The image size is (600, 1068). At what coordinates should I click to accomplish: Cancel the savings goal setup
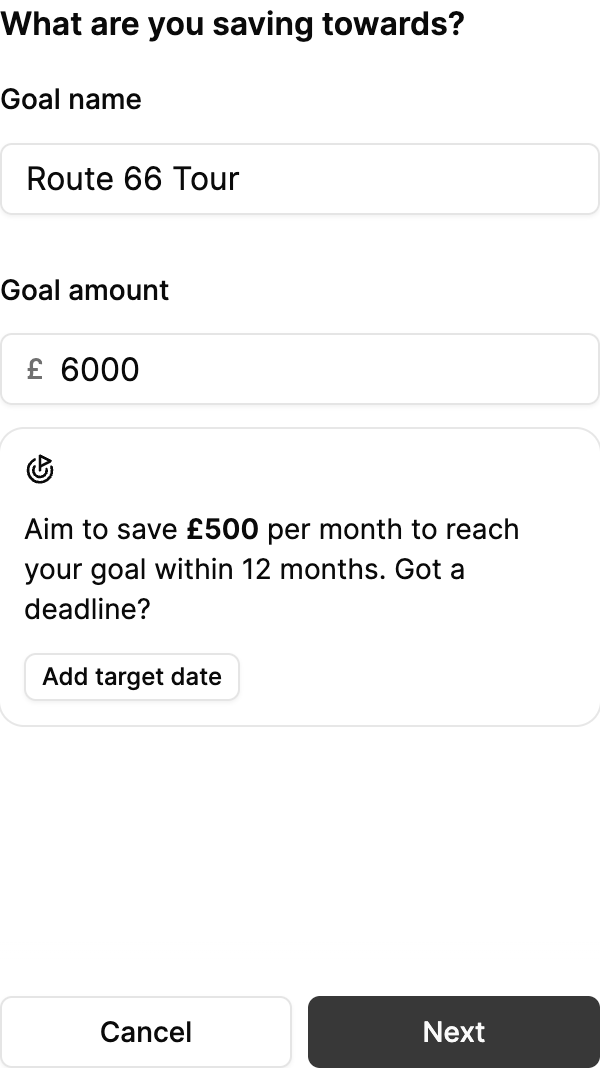(x=146, y=1032)
